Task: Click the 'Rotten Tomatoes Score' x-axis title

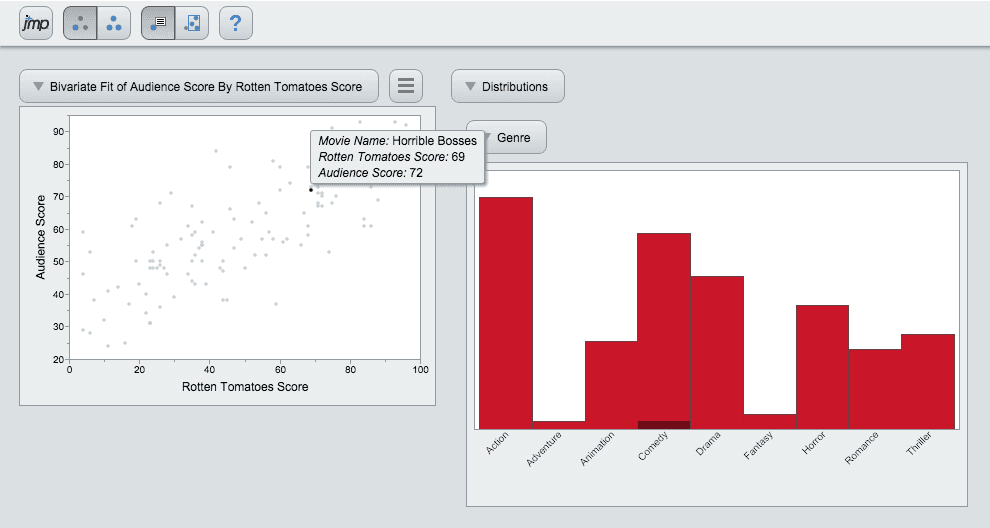Action: [245, 387]
